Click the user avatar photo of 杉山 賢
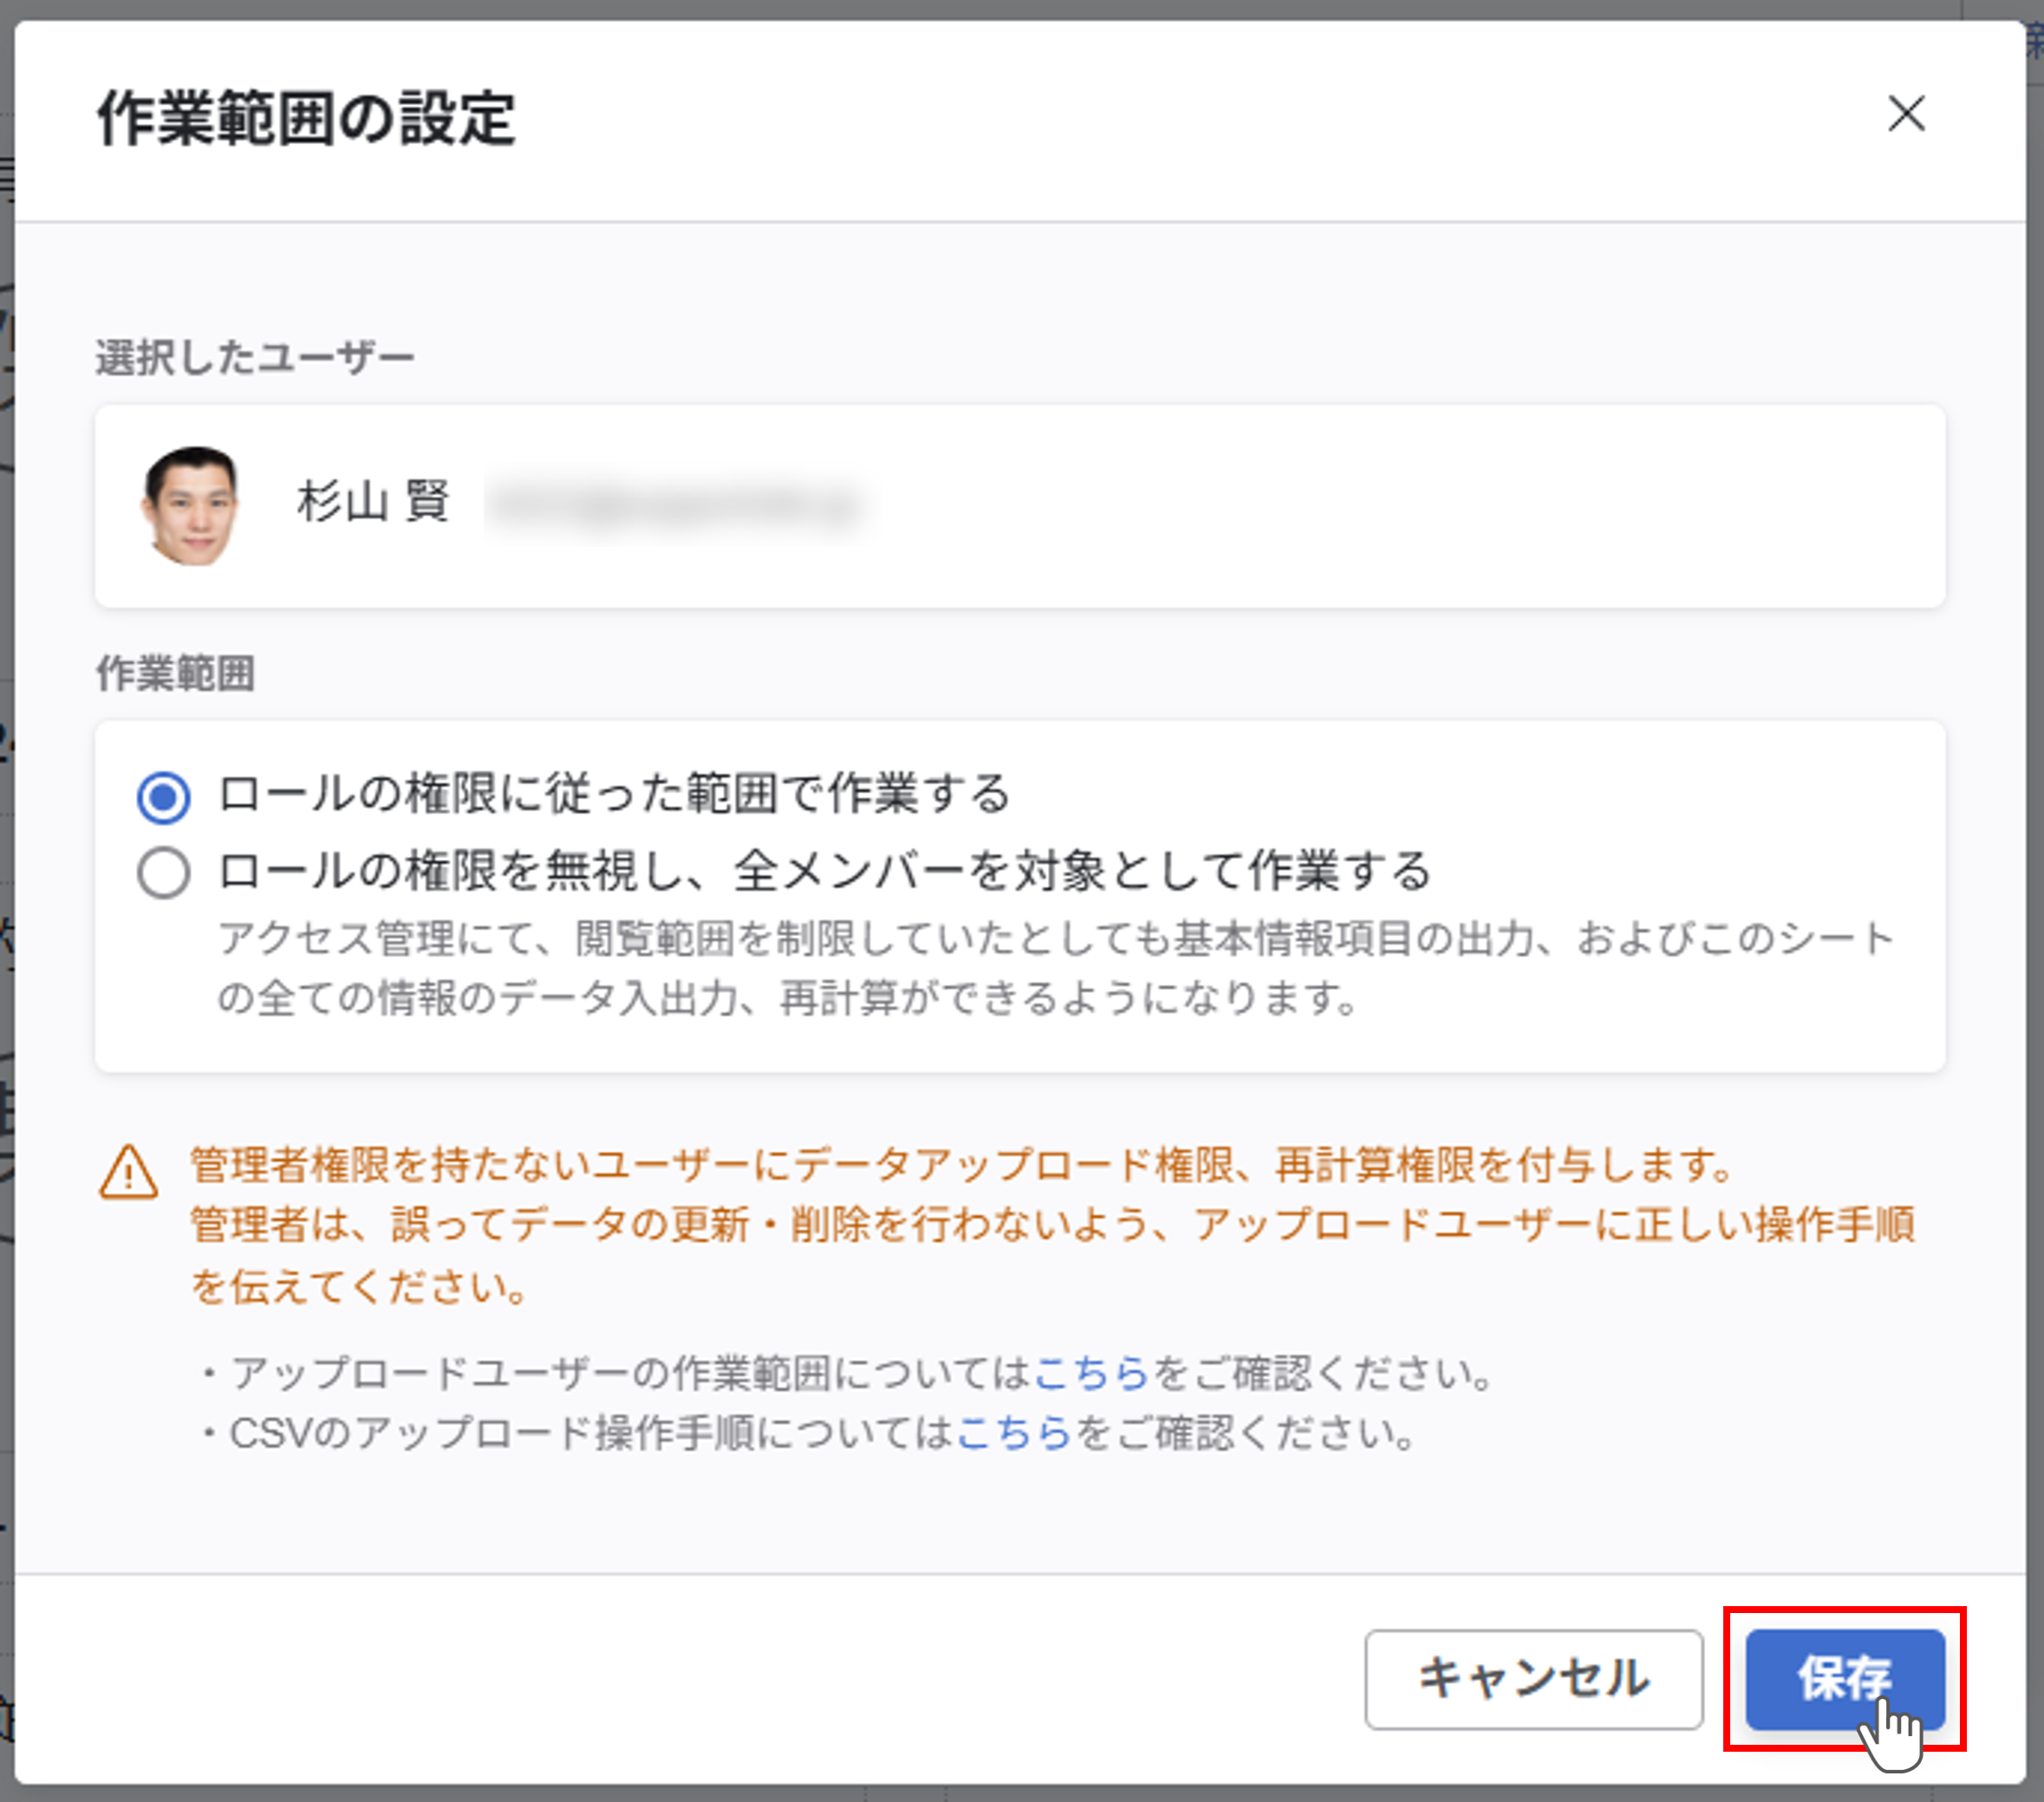The image size is (2044, 1802). (191, 506)
